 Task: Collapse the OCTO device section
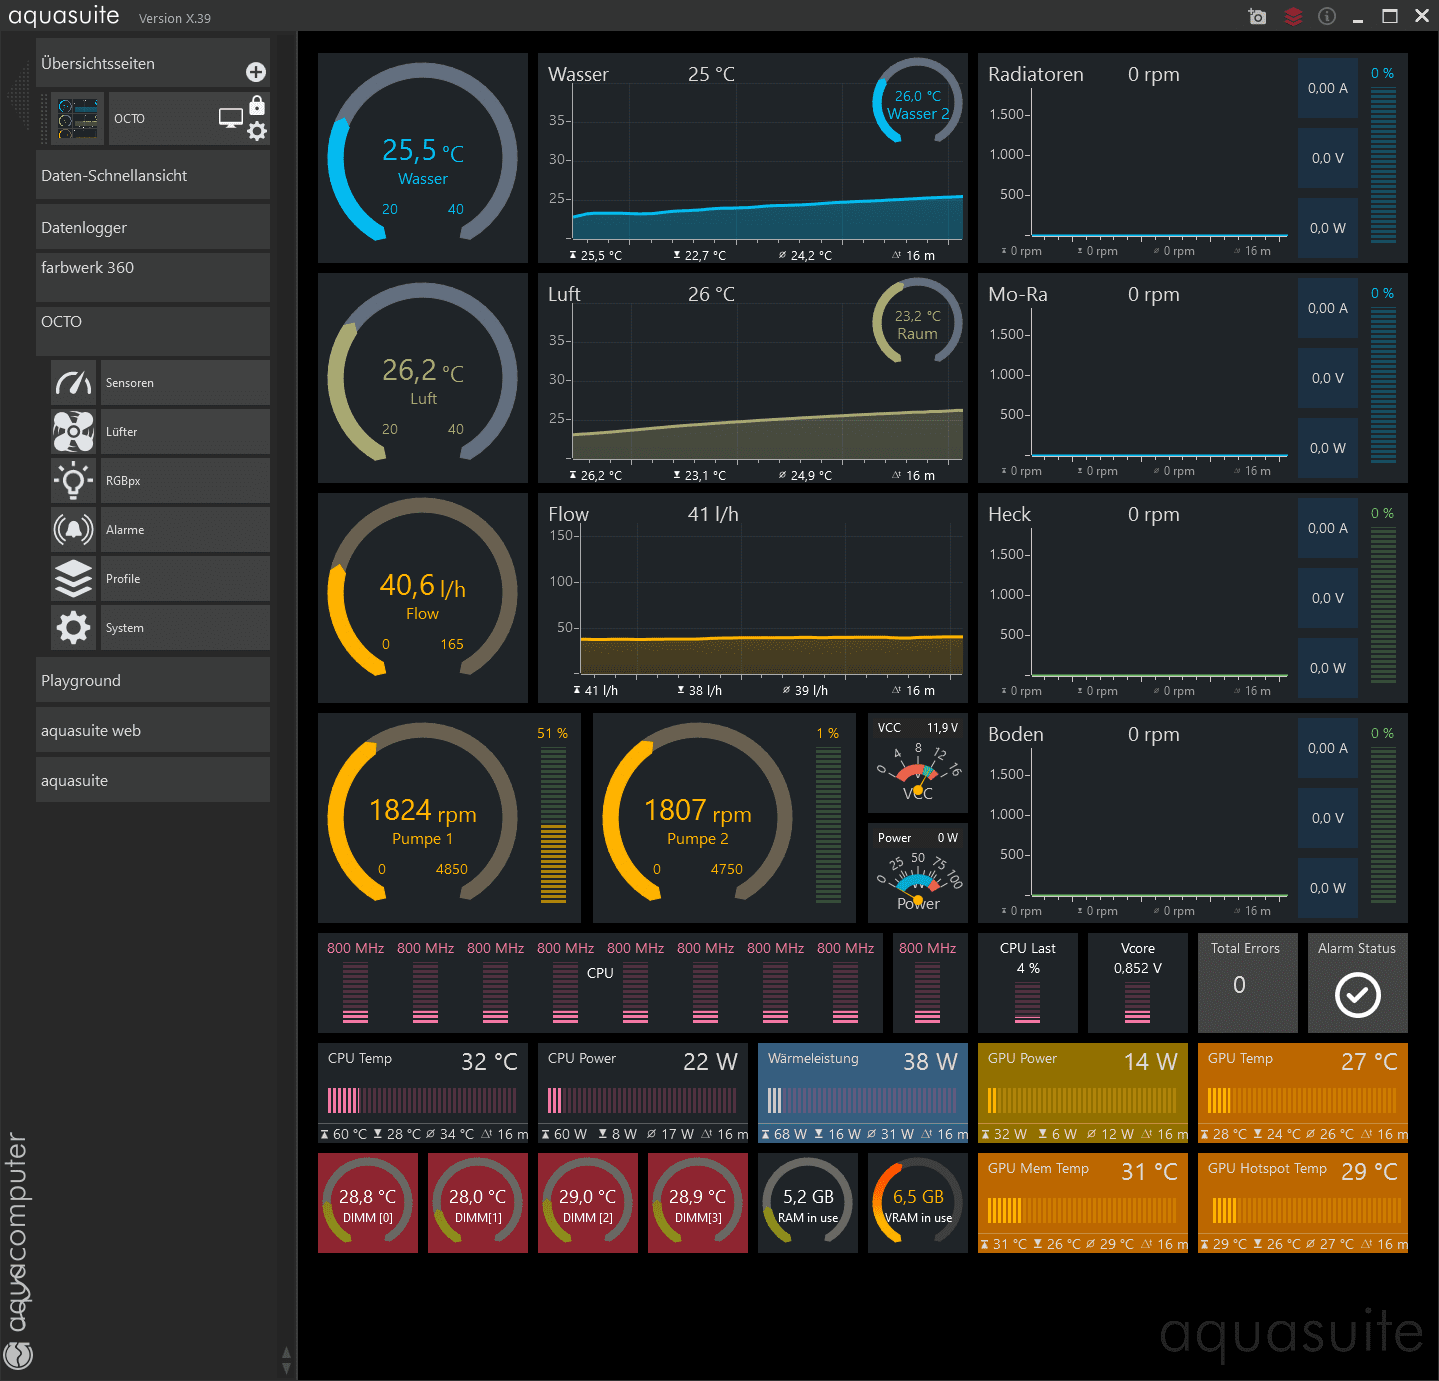click(153, 331)
